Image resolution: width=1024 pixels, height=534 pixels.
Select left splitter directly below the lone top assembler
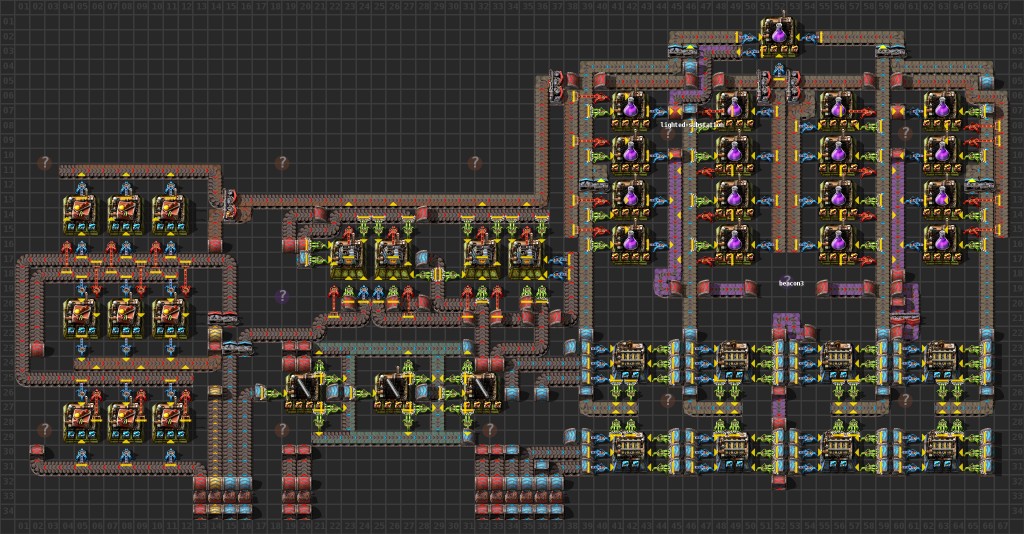764,85
